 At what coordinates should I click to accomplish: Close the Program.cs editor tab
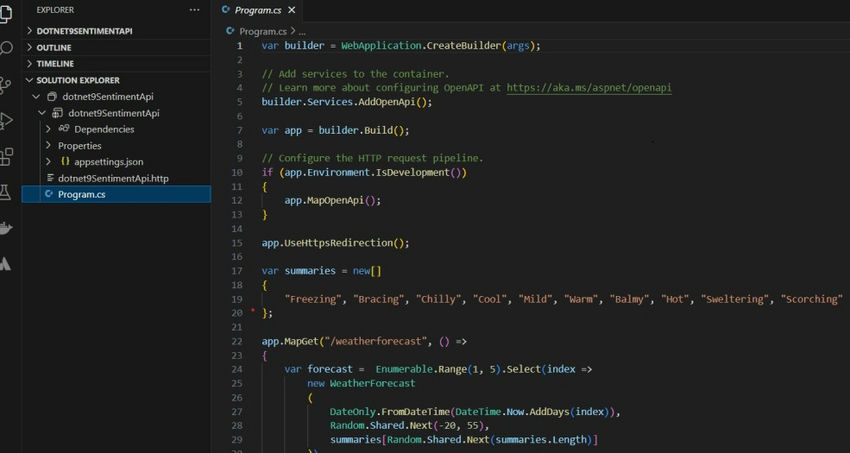tap(292, 10)
